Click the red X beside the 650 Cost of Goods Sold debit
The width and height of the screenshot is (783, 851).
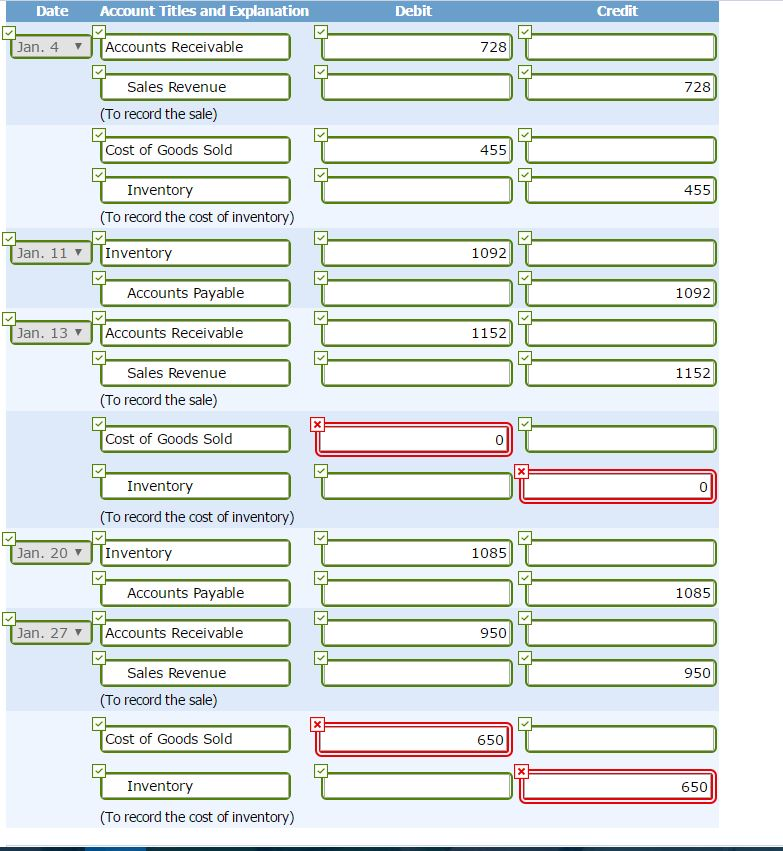click(x=317, y=724)
